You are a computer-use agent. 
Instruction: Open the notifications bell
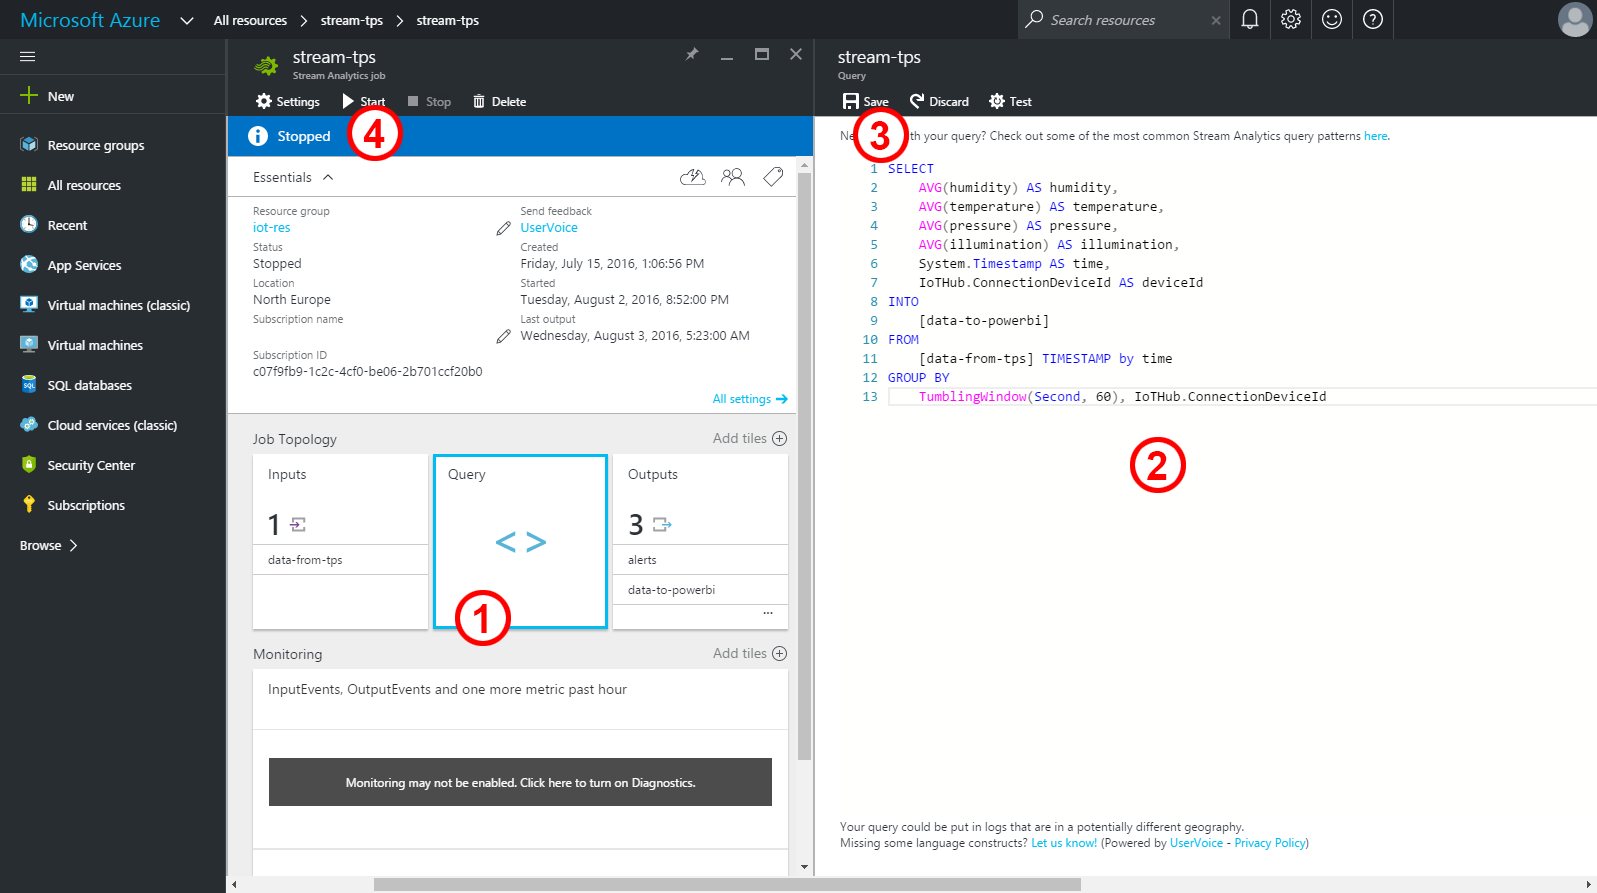coord(1249,19)
